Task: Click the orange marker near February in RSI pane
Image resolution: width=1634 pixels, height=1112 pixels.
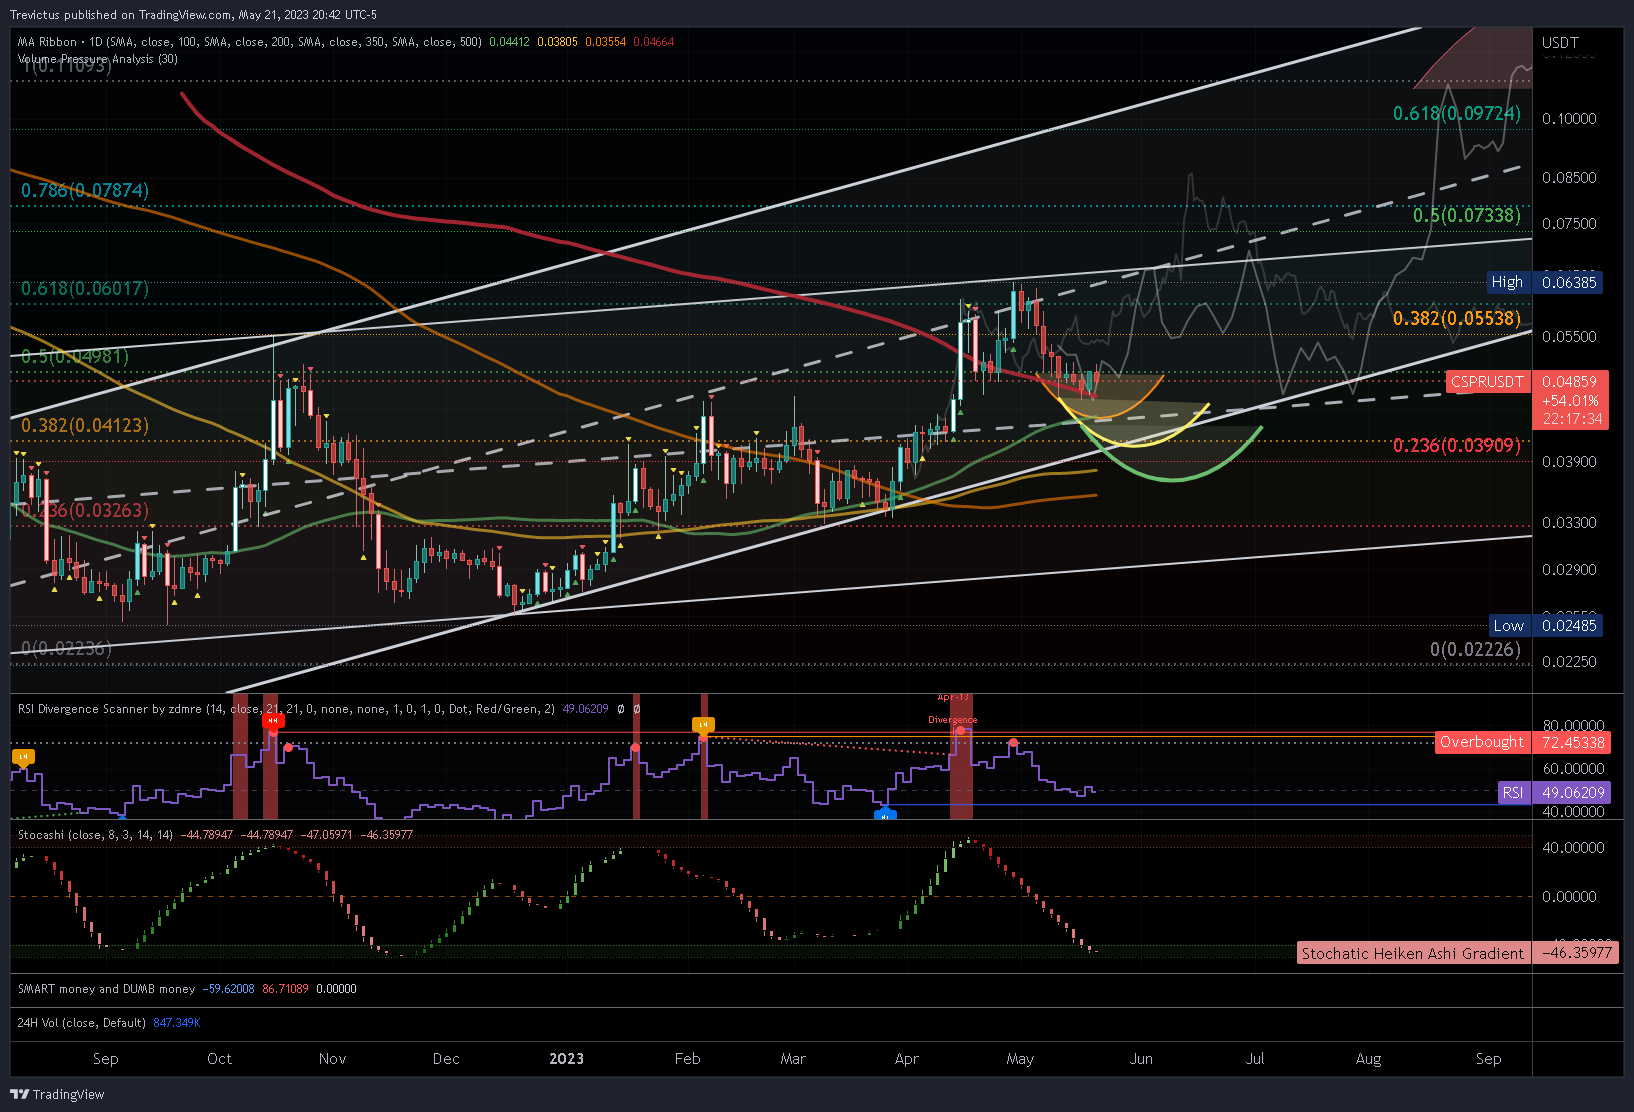Action: 703,724
